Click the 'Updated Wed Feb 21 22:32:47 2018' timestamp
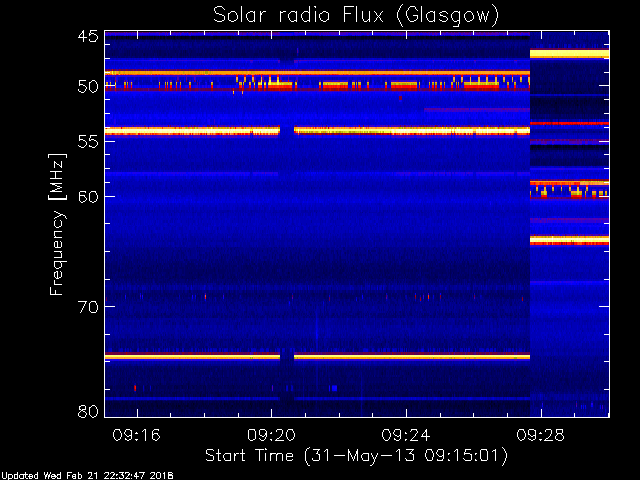640x480 pixels. pos(87,476)
